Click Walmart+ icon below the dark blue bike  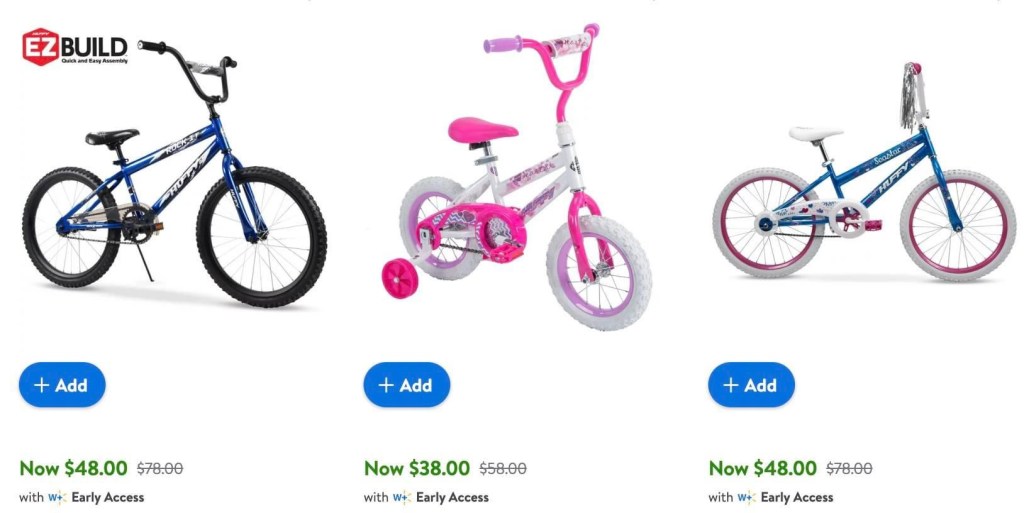click(x=57, y=497)
